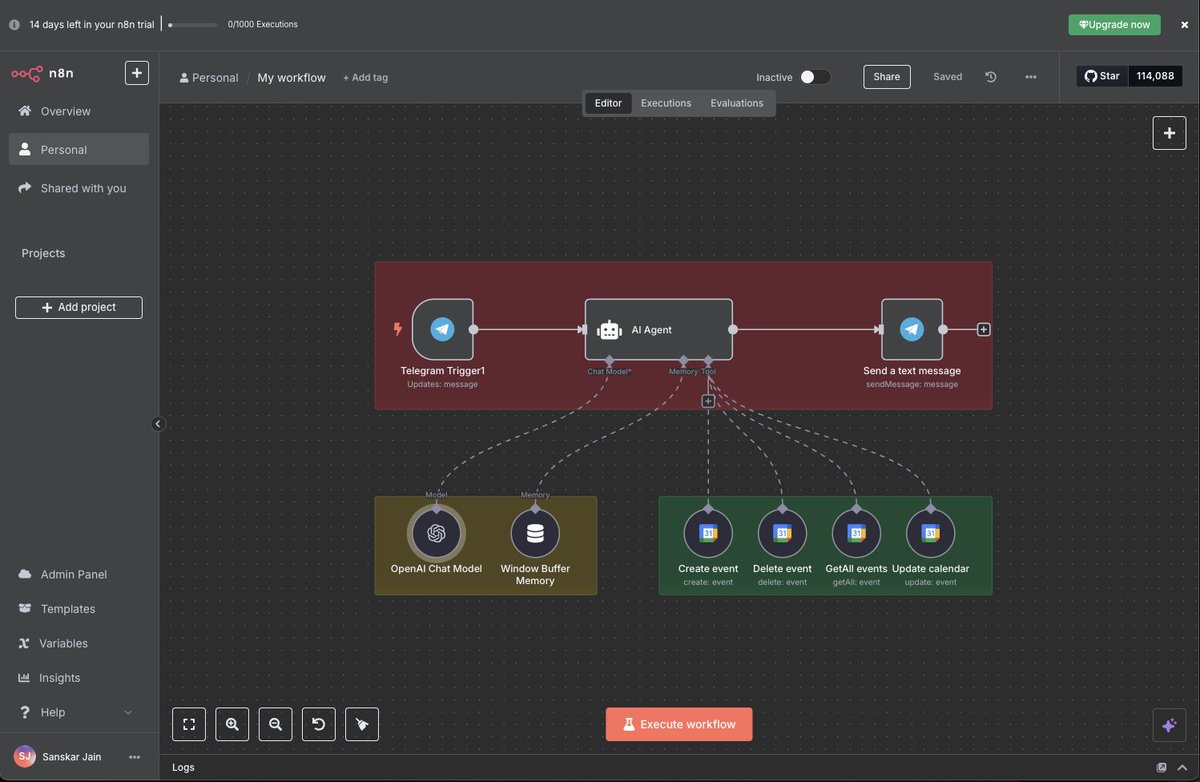
Task: Select the Window Buffer Memory node
Action: [535, 533]
